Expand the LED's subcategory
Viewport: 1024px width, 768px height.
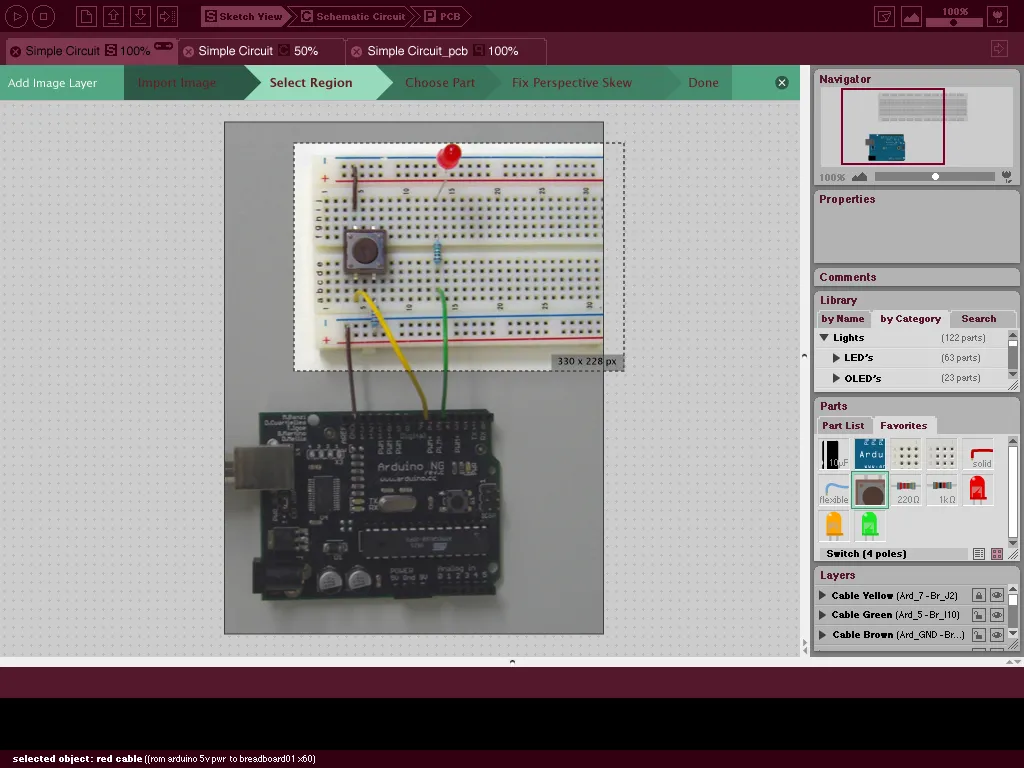point(836,358)
